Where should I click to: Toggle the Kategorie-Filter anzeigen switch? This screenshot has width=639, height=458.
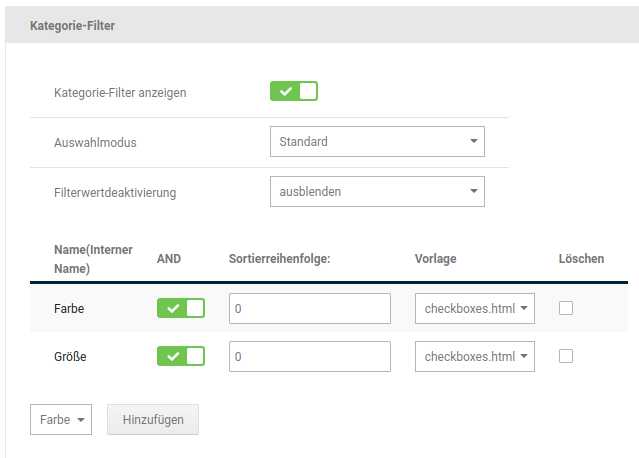tap(293, 92)
